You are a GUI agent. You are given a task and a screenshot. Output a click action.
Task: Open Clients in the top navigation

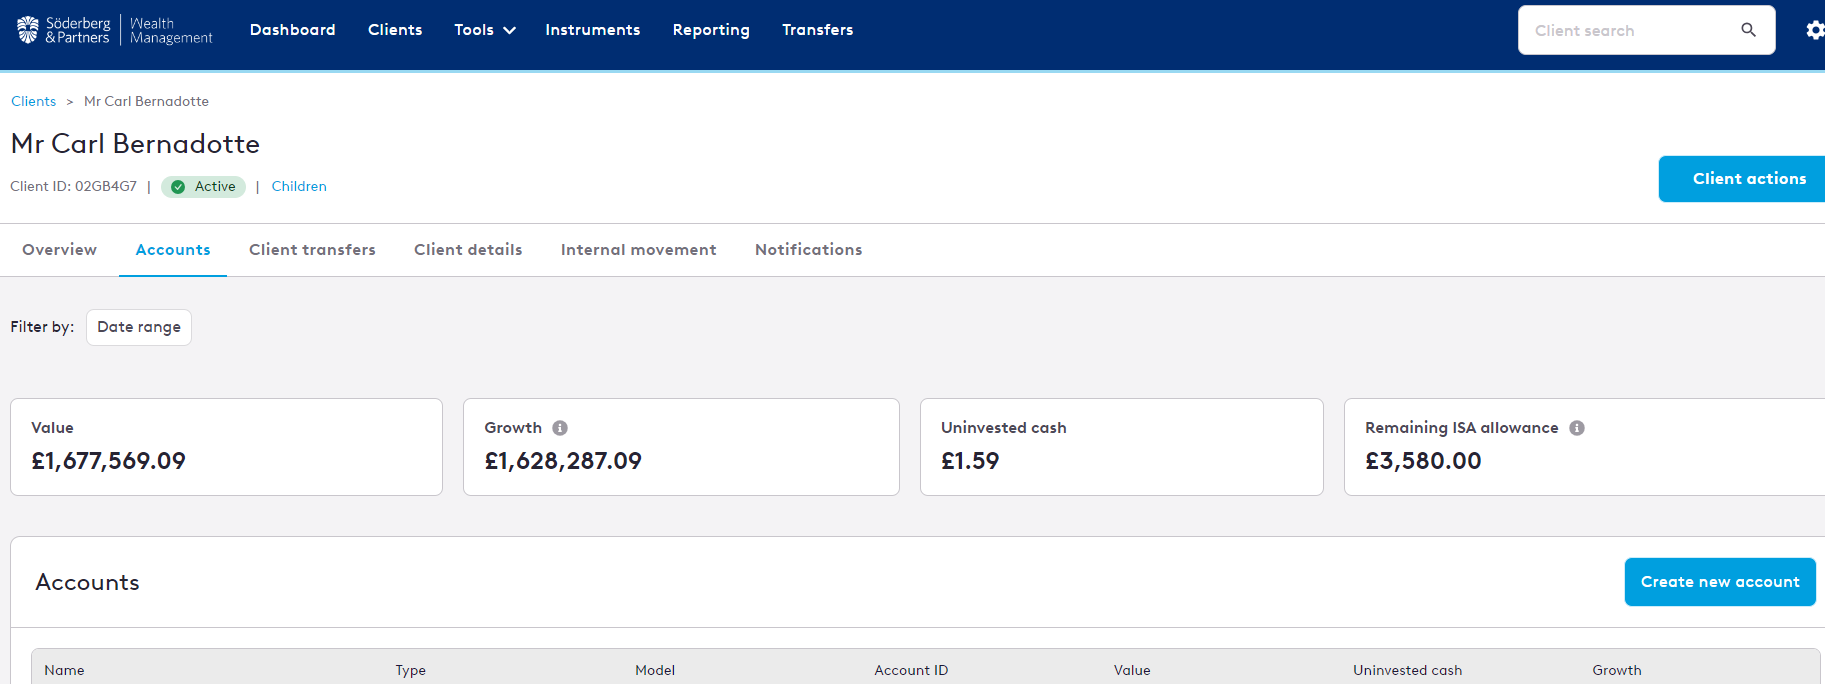(395, 30)
